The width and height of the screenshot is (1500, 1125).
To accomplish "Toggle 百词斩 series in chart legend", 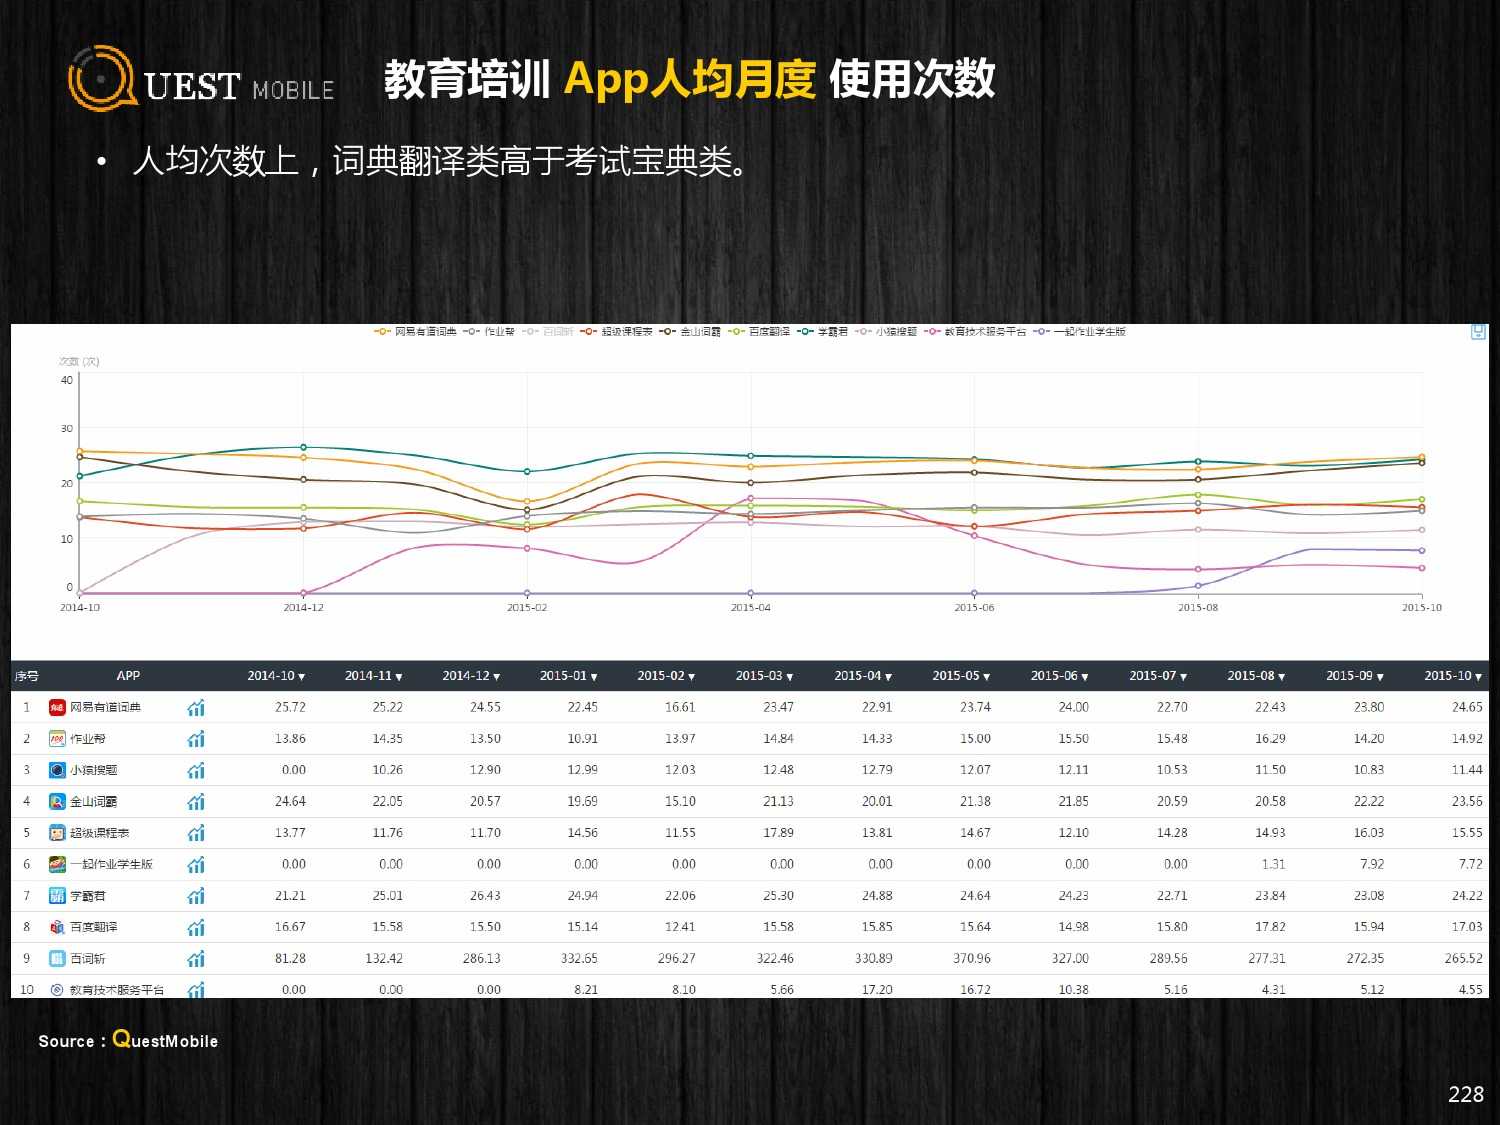I will tap(548, 332).
